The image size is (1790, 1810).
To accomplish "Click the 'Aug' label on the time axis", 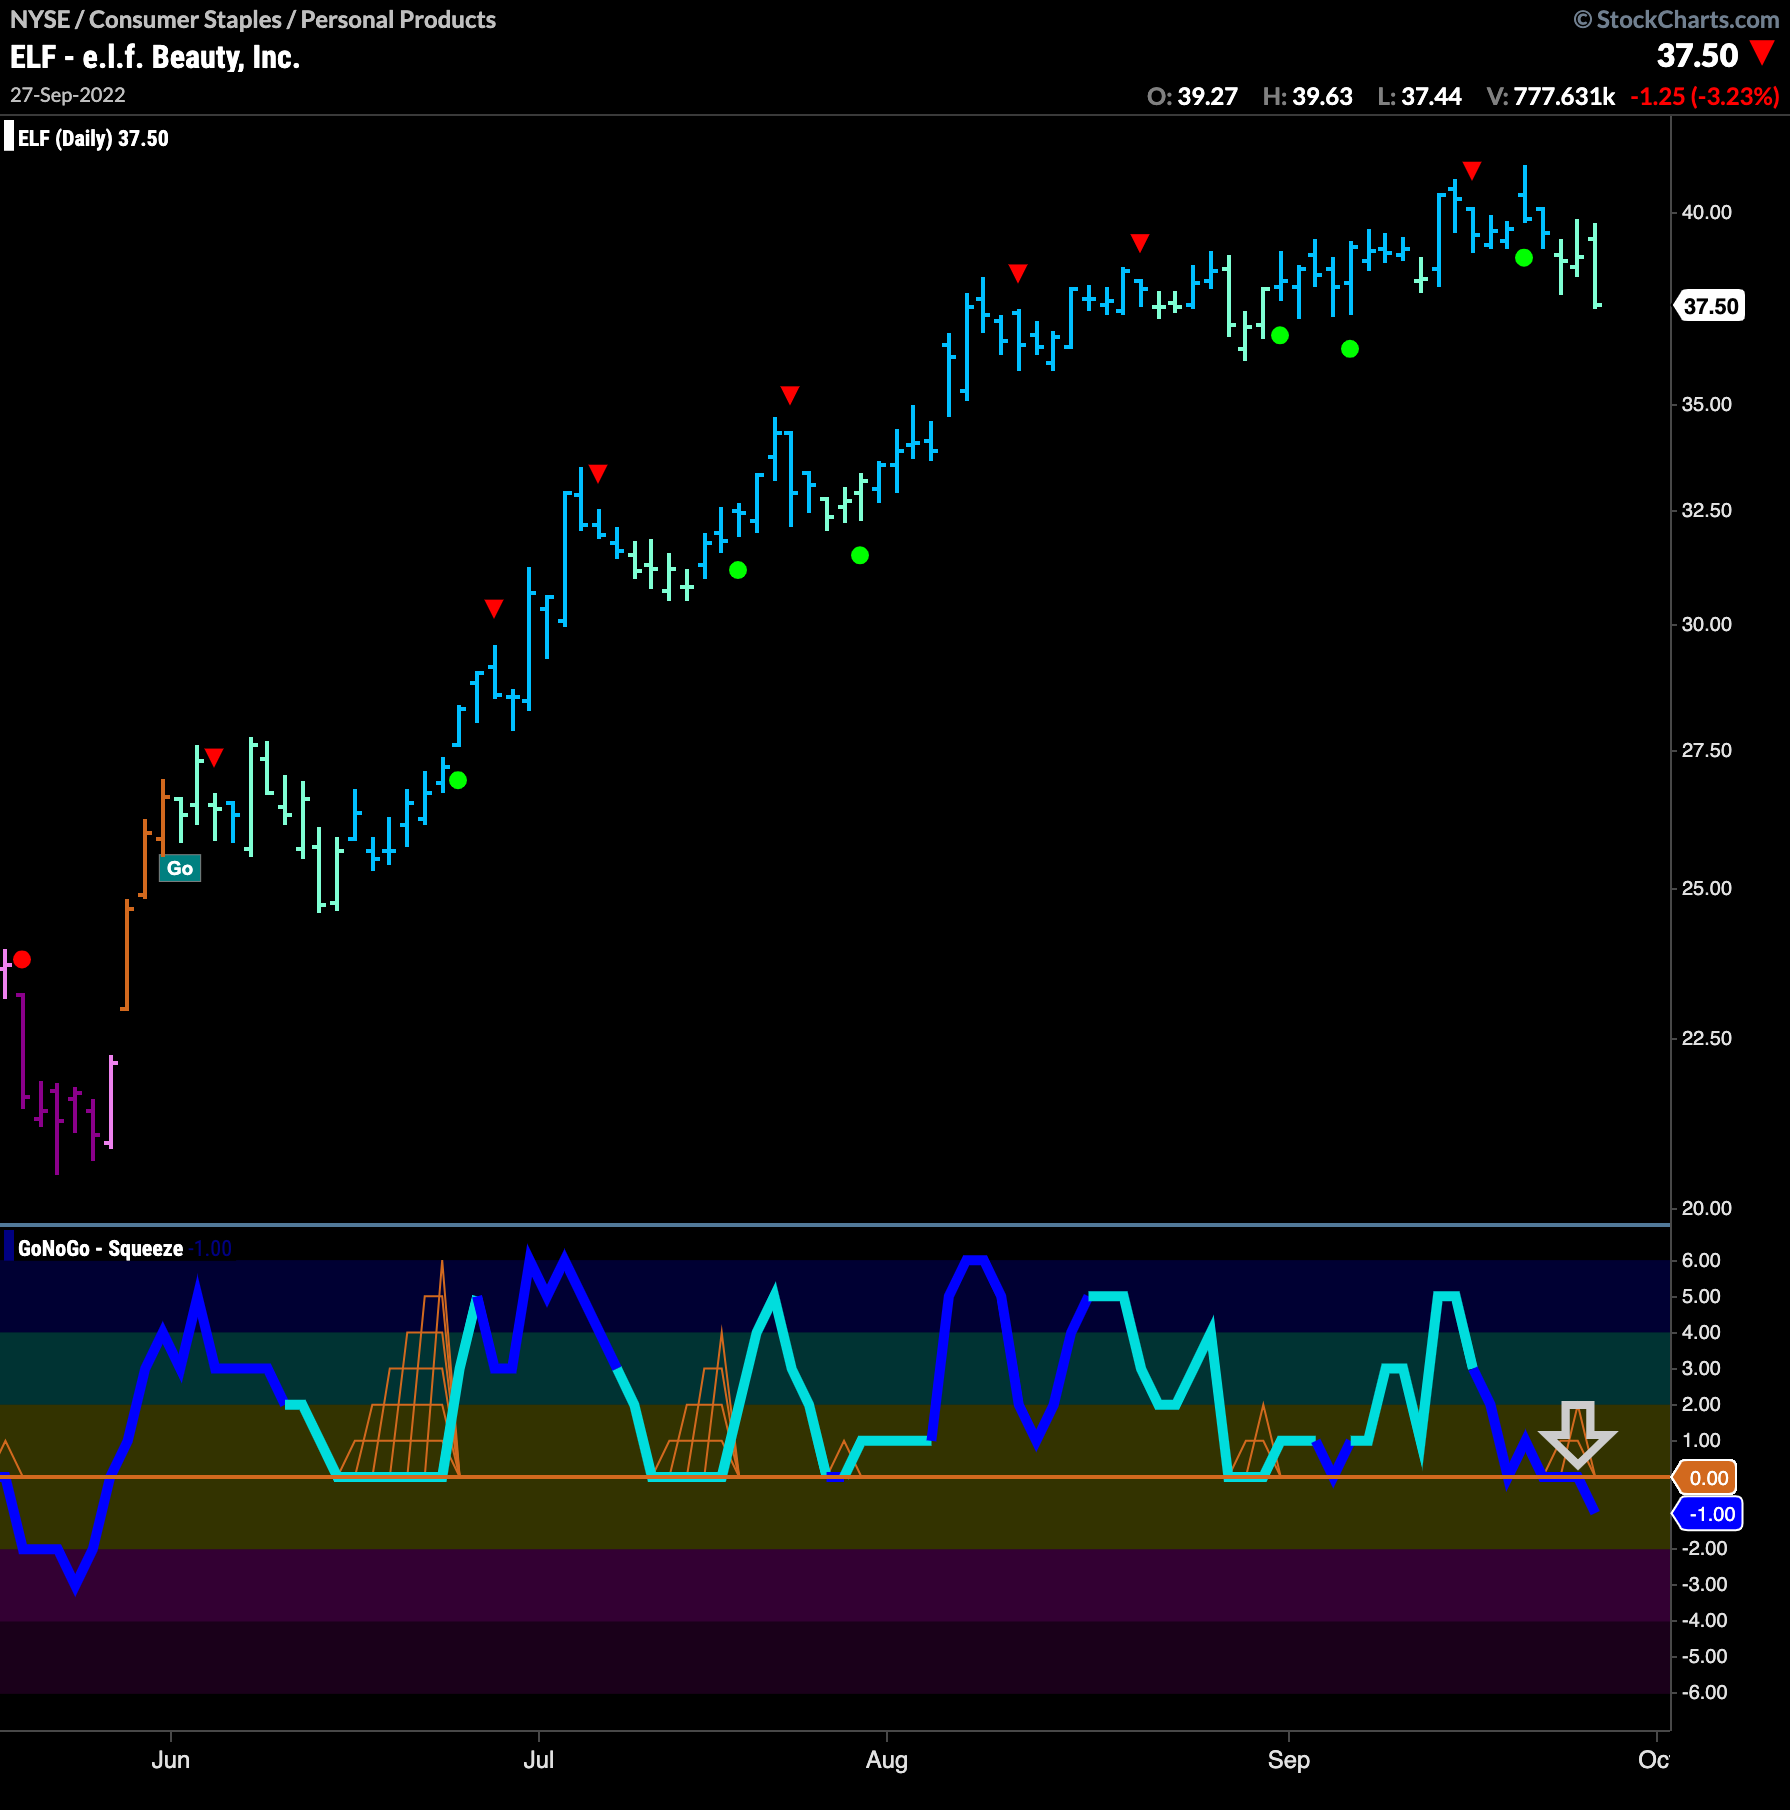I will pyautogui.click(x=887, y=1759).
